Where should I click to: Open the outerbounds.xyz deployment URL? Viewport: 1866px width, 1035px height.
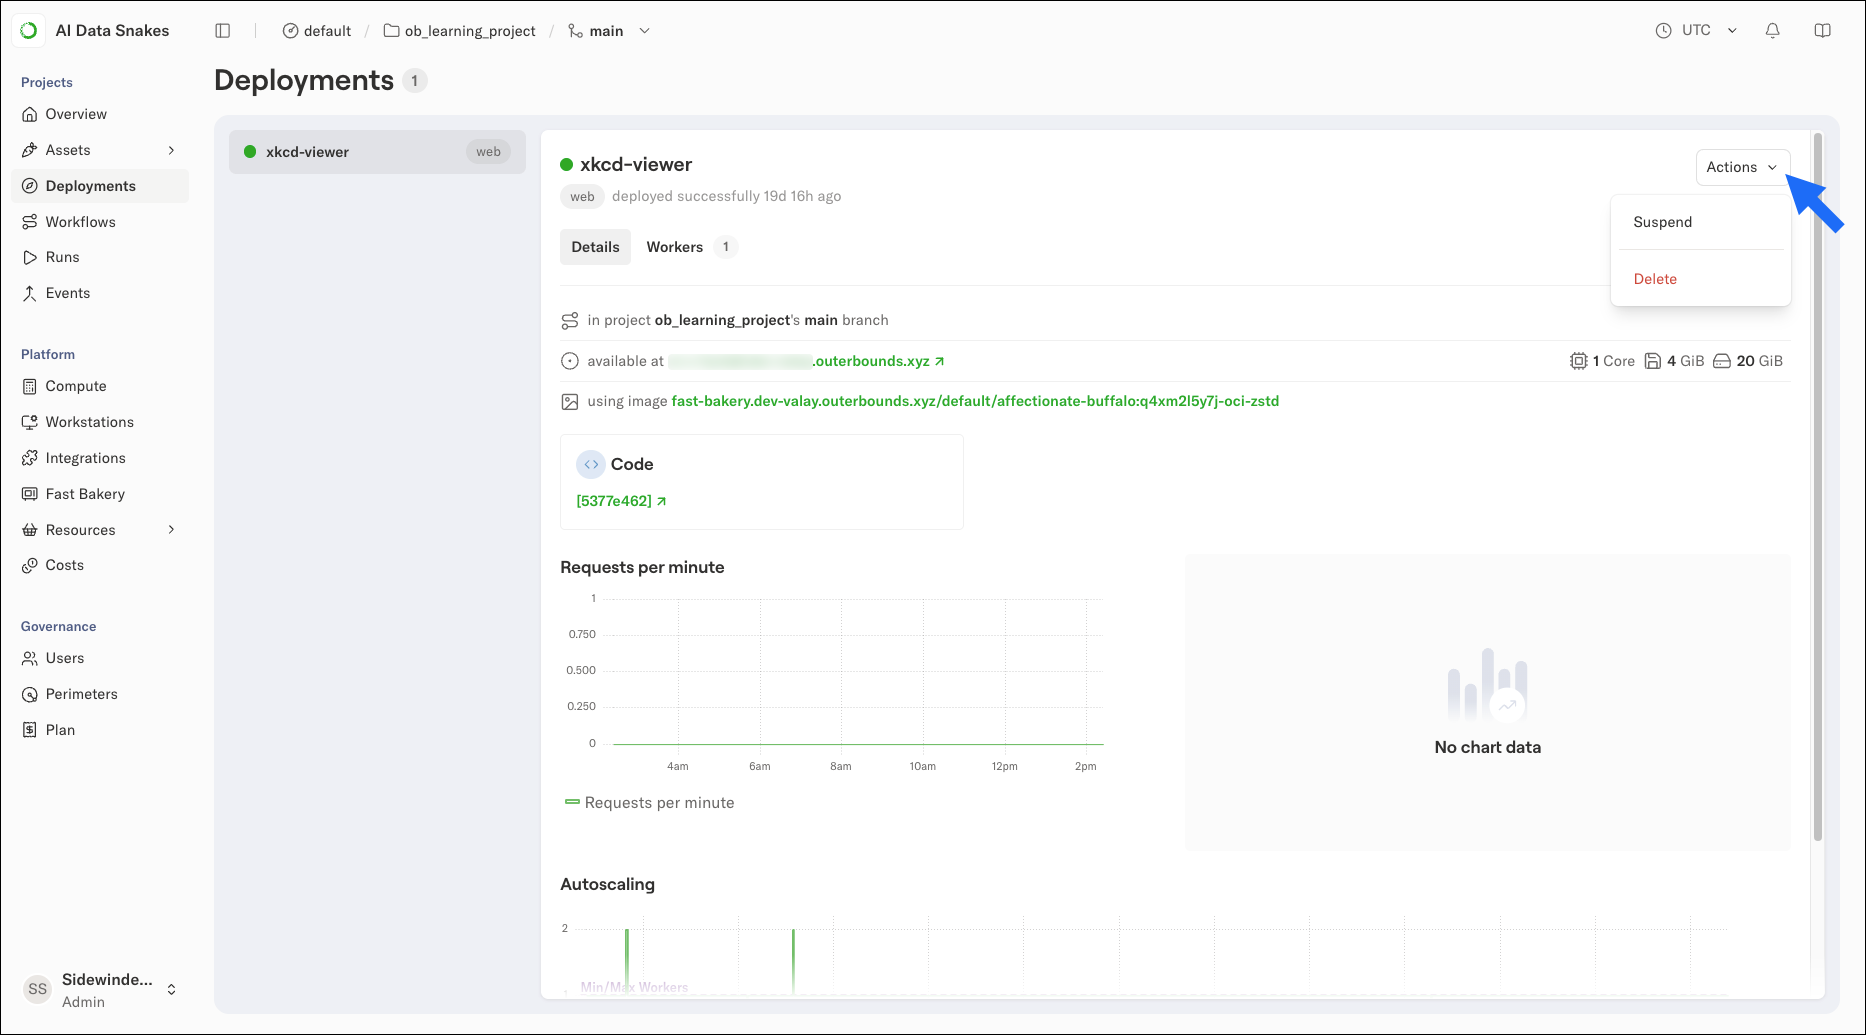806,361
